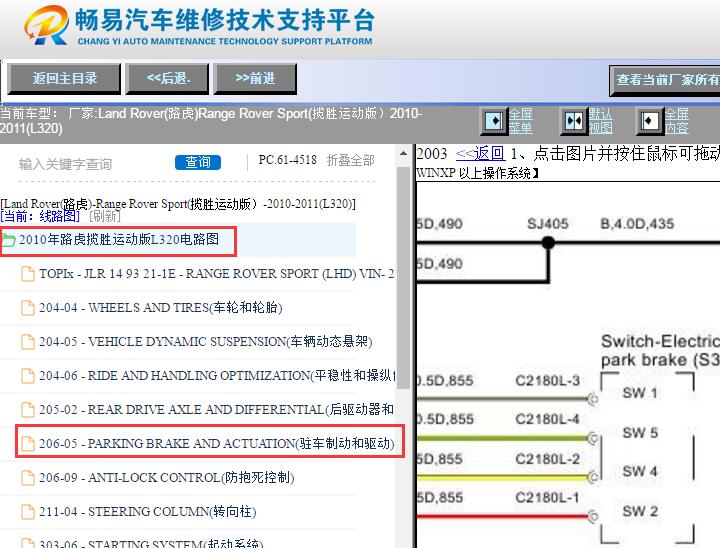Open 206-09 ANTI-LOCK CONTROL entry
This screenshot has height=548, width=720.
coord(167,478)
